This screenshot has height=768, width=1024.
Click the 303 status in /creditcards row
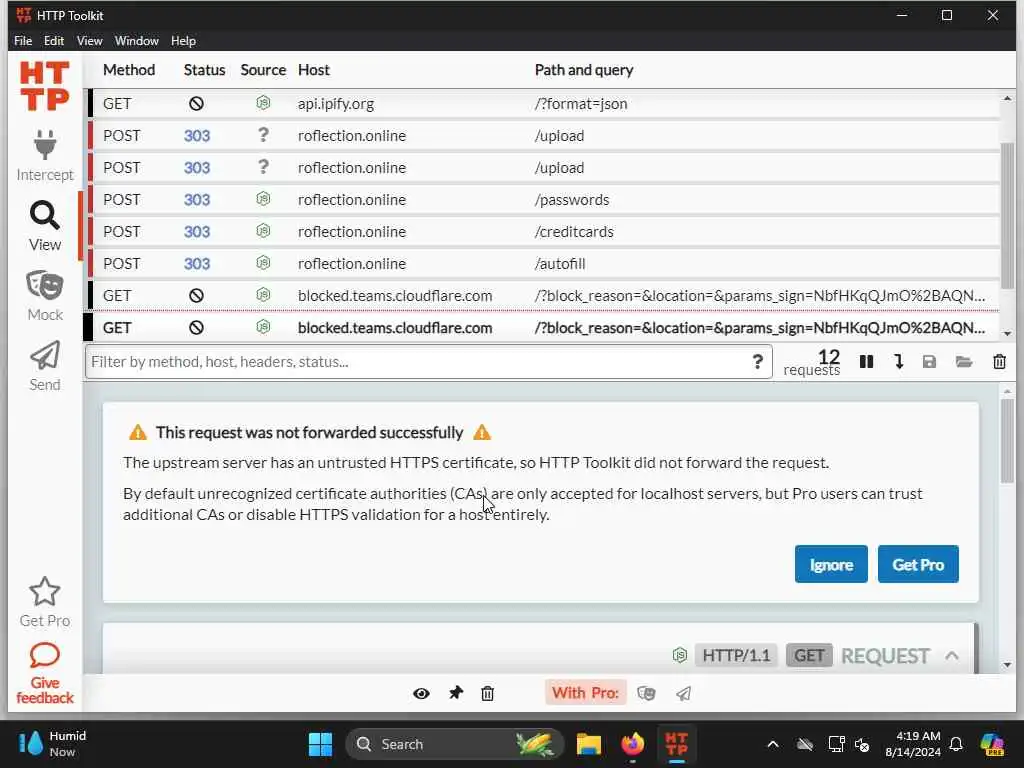click(197, 232)
